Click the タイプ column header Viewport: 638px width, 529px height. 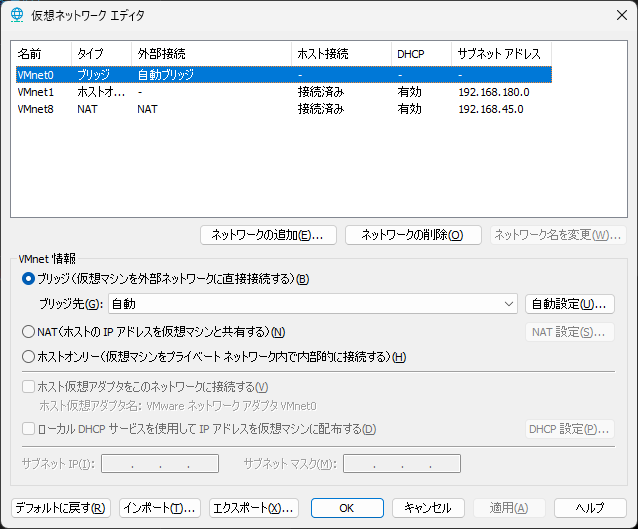(101, 54)
